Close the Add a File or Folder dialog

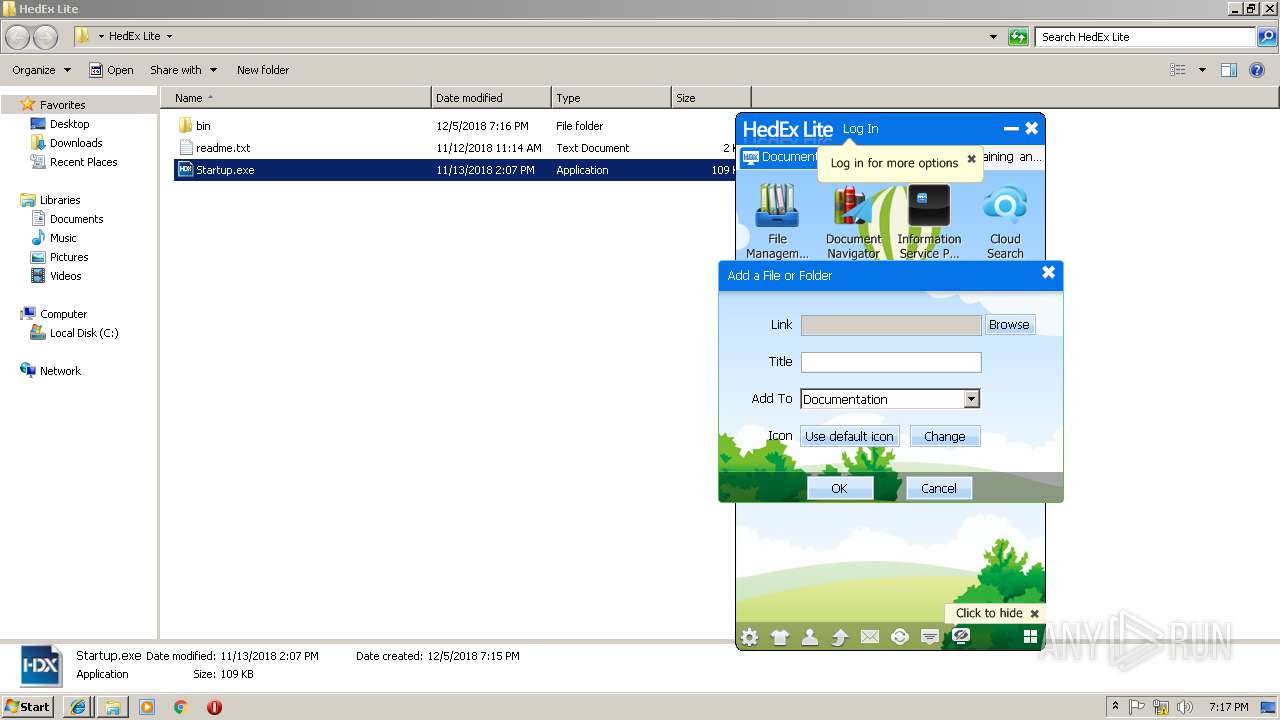click(1048, 272)
